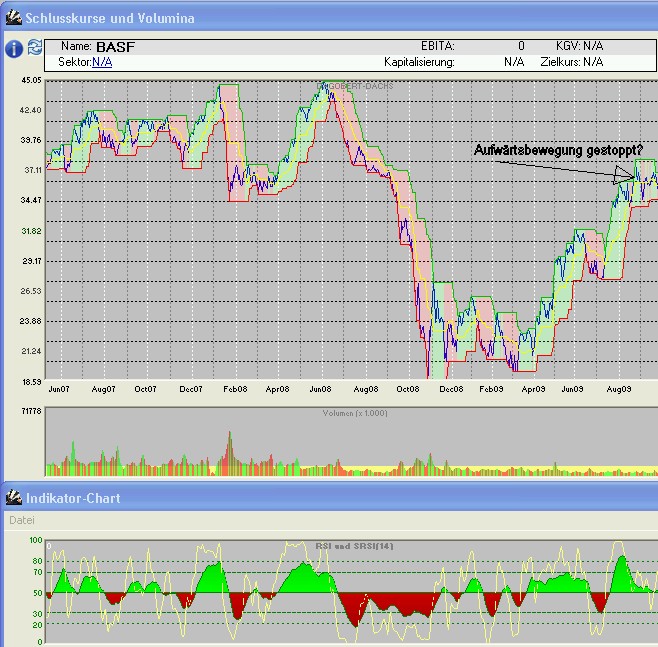
Task: Click the RSI und SRSI(14) chart title
Action: pyautogui.click(x=355, y=546)
